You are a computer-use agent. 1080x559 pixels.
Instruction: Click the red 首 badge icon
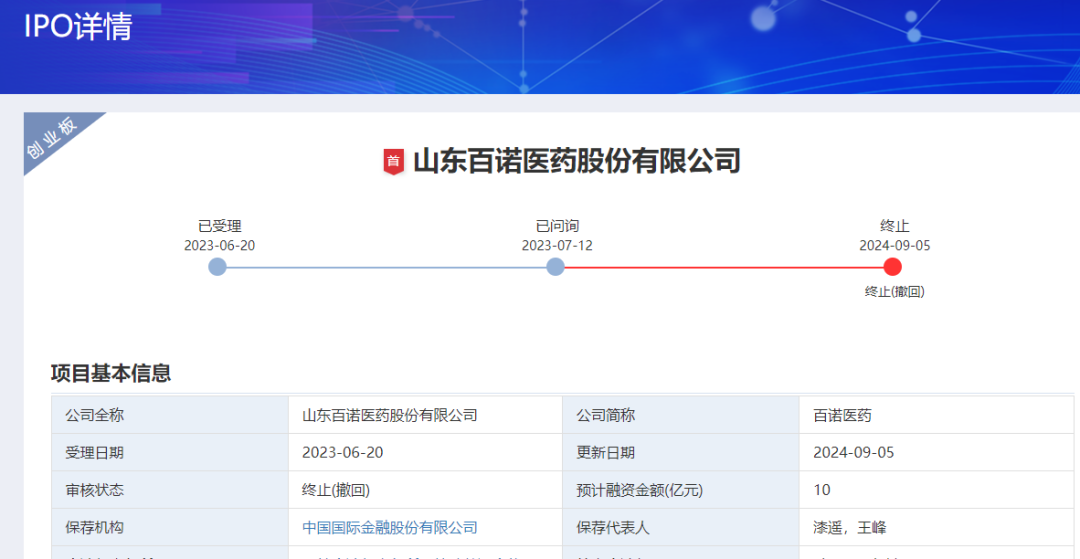pos(393,162)
